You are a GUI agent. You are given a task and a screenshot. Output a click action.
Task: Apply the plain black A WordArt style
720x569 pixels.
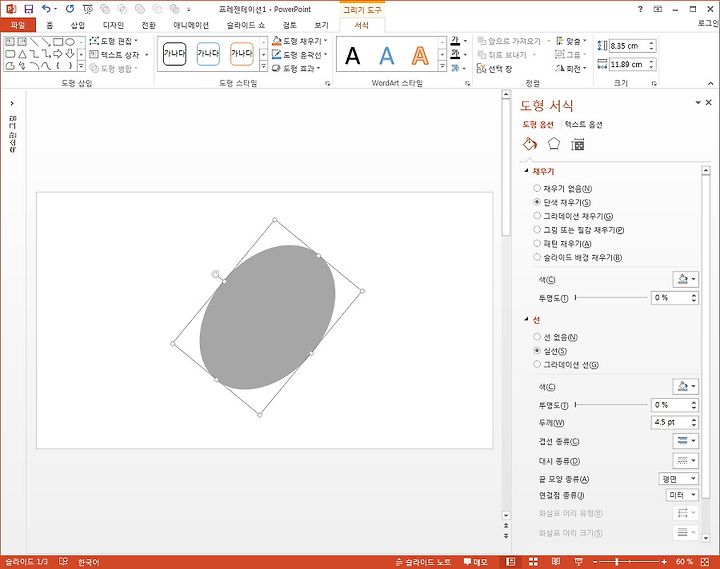coord(353,56)
